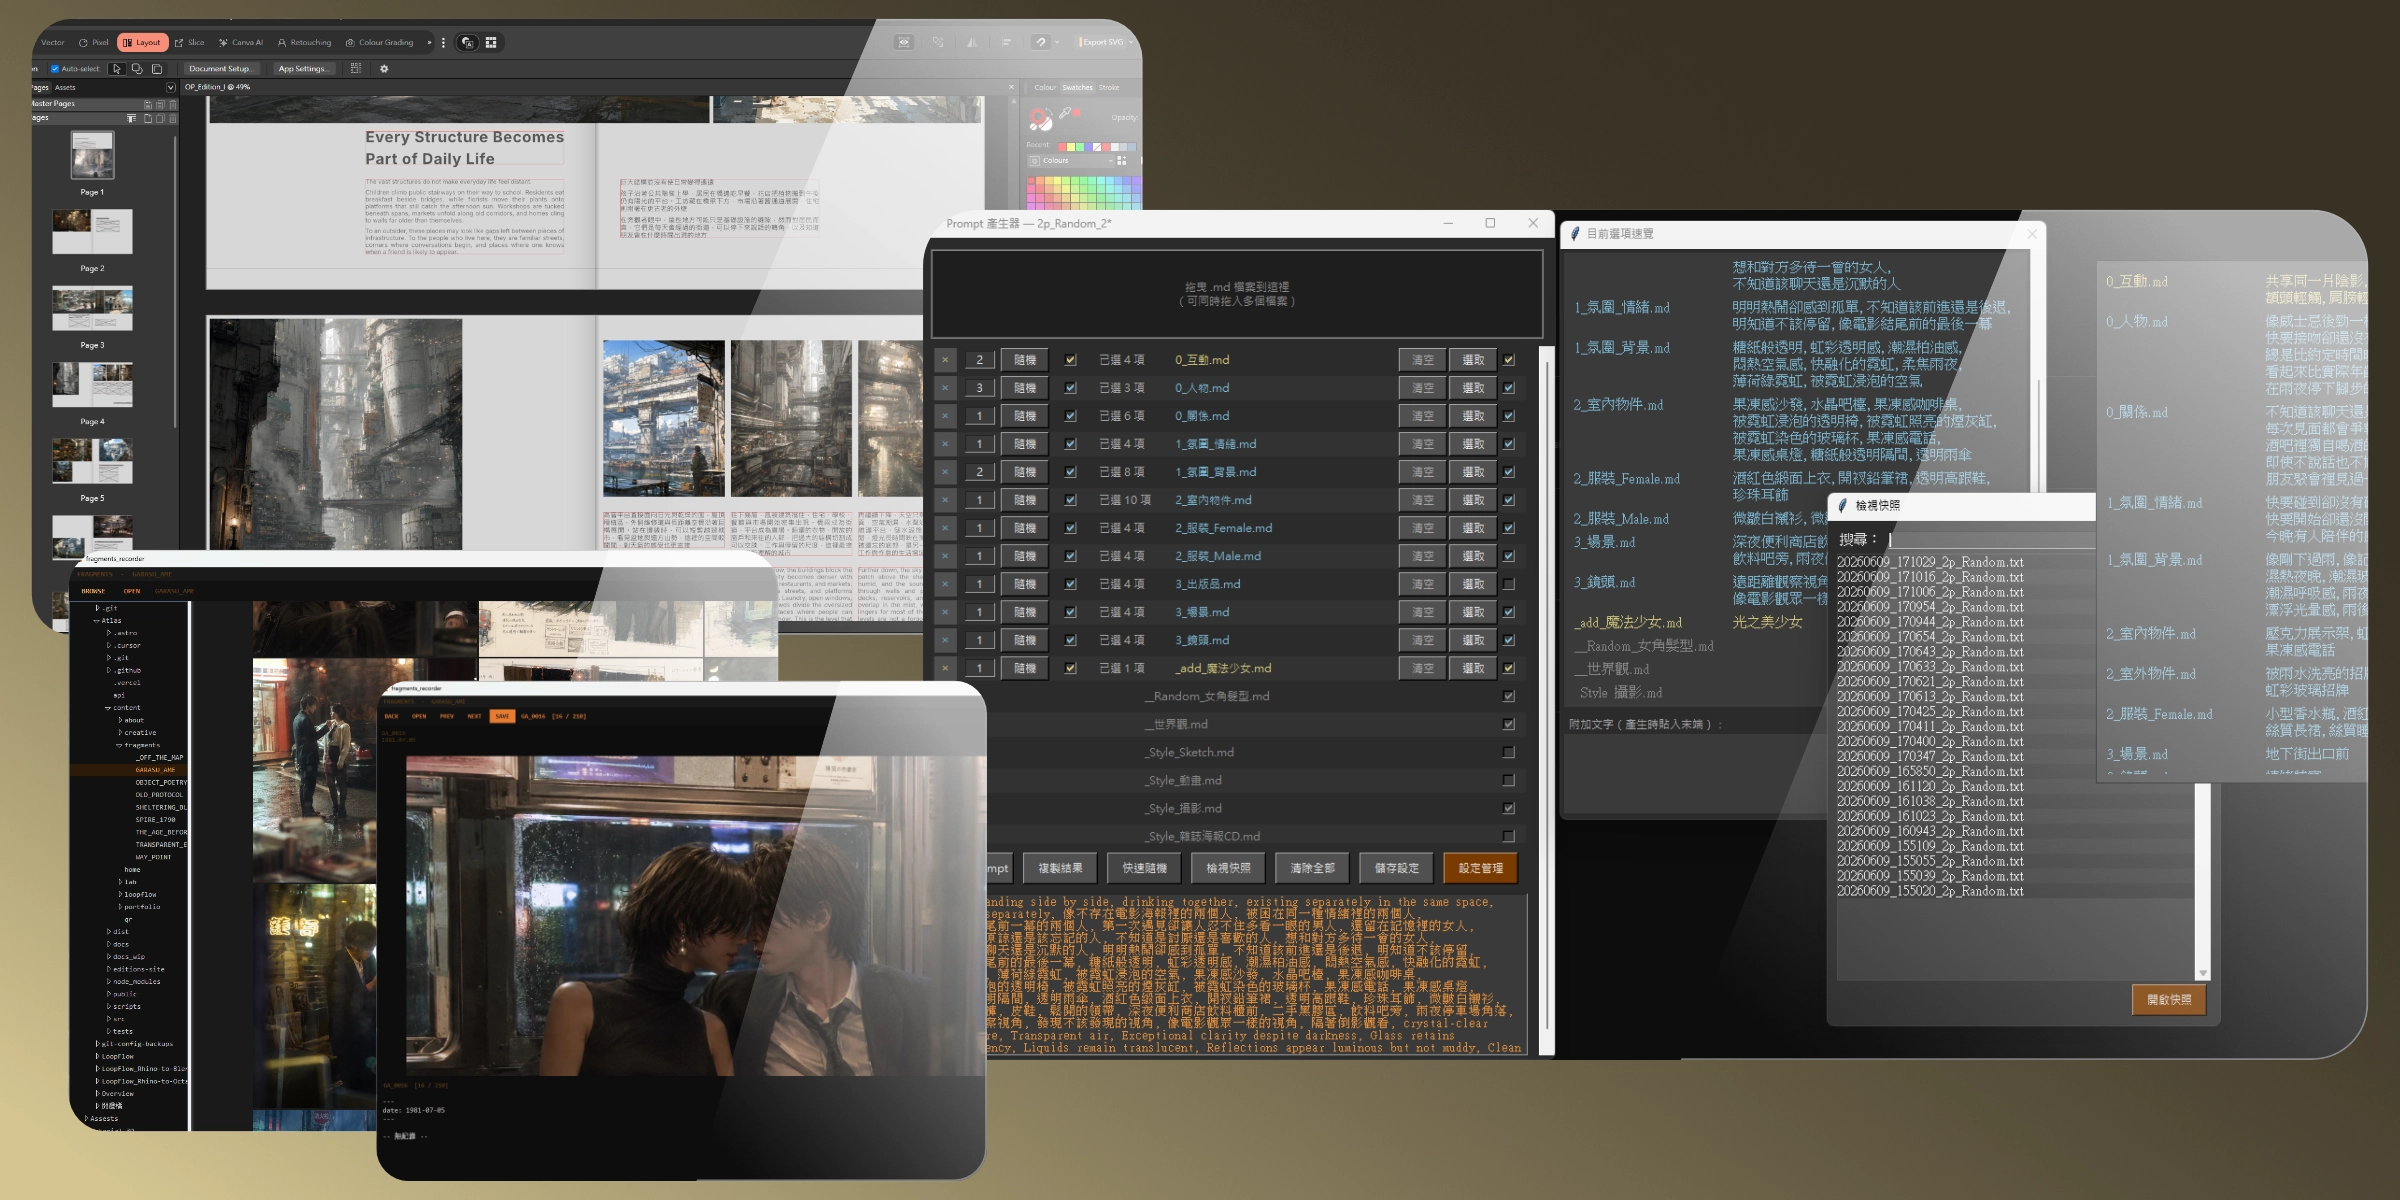Uncheck the __Random_女角髮型.md checkbox
This screenshot has width=2400, height=1200.
(x=1508, y=696)
